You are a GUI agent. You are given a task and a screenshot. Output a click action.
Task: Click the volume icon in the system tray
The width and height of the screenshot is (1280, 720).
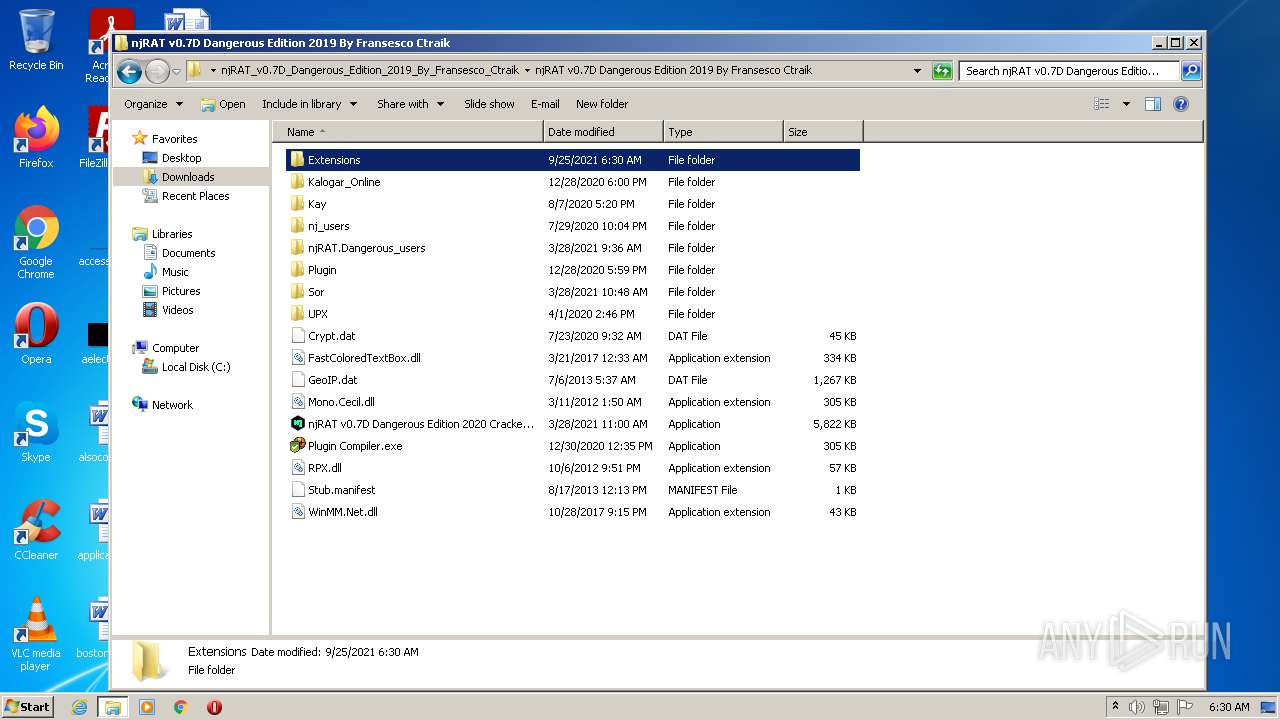tap(1137, 707)
